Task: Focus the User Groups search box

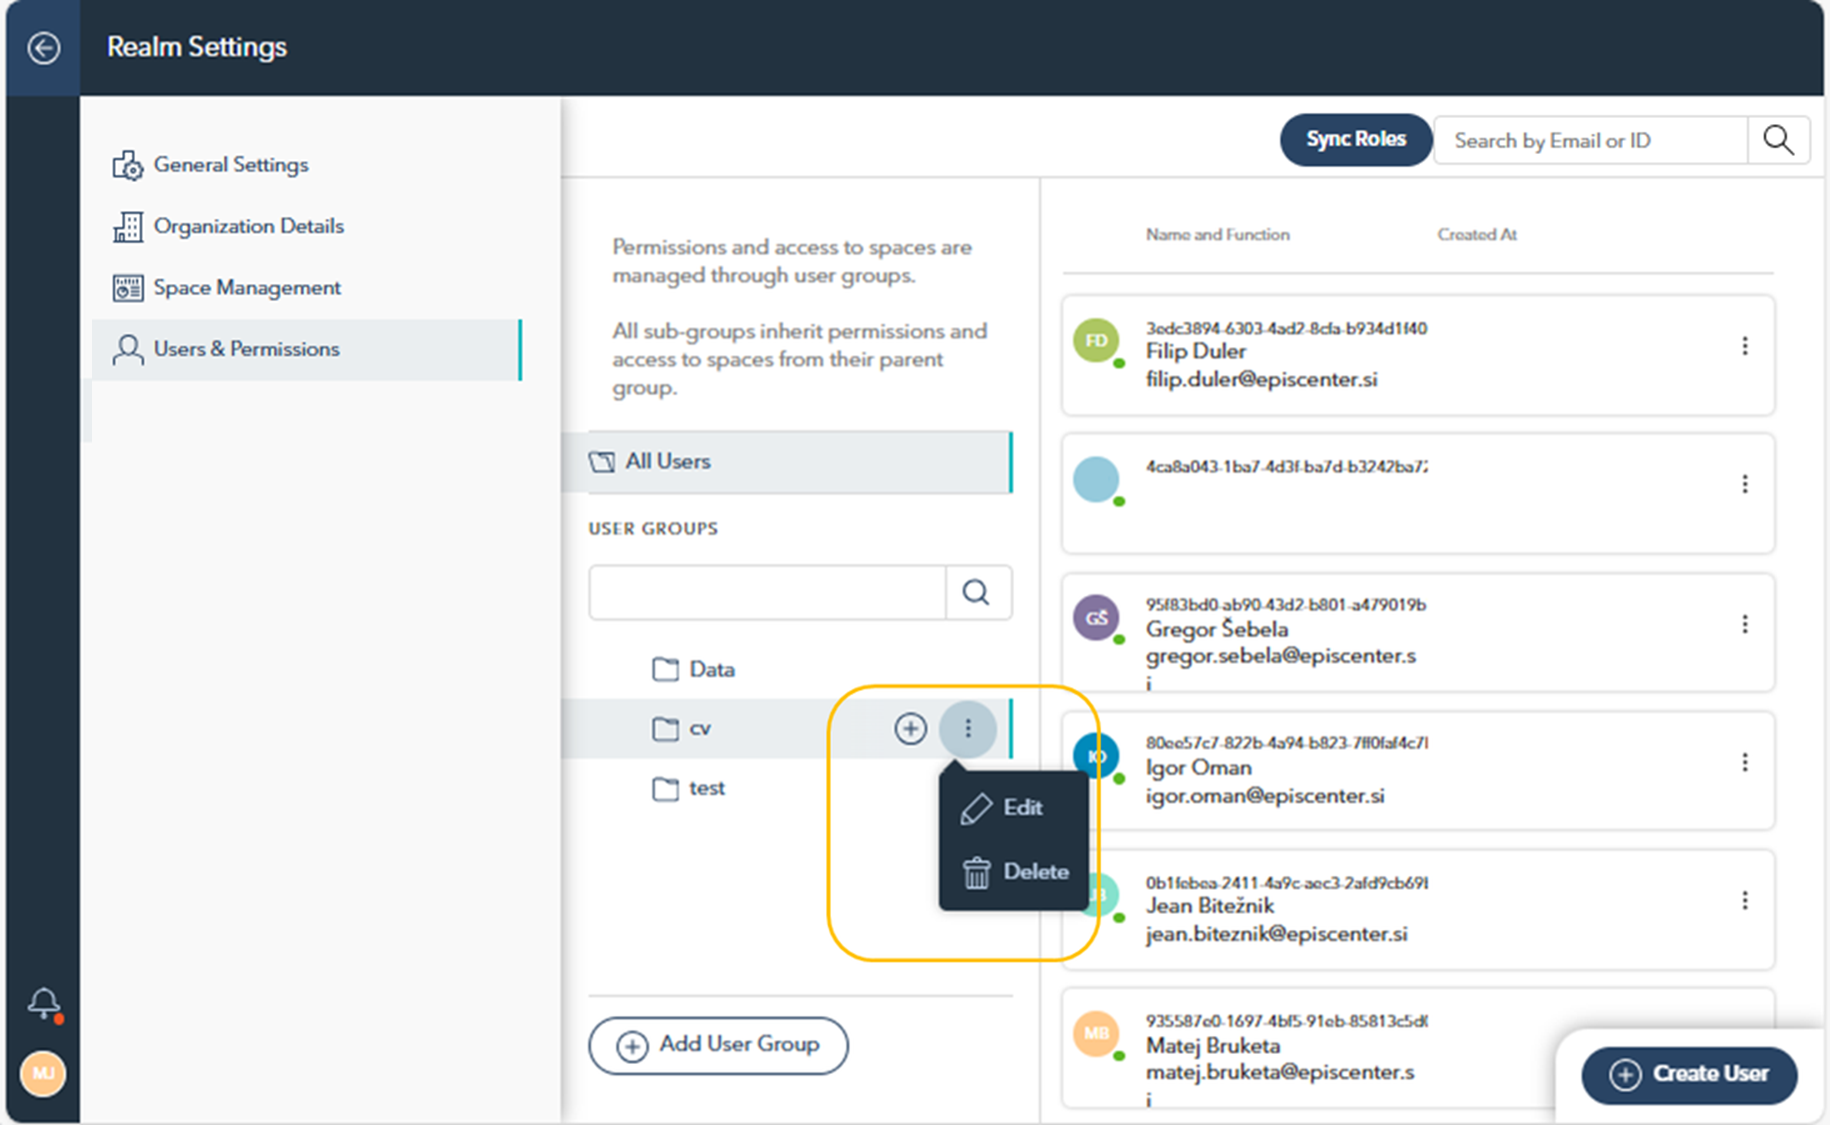Action: tap(767, 593)
